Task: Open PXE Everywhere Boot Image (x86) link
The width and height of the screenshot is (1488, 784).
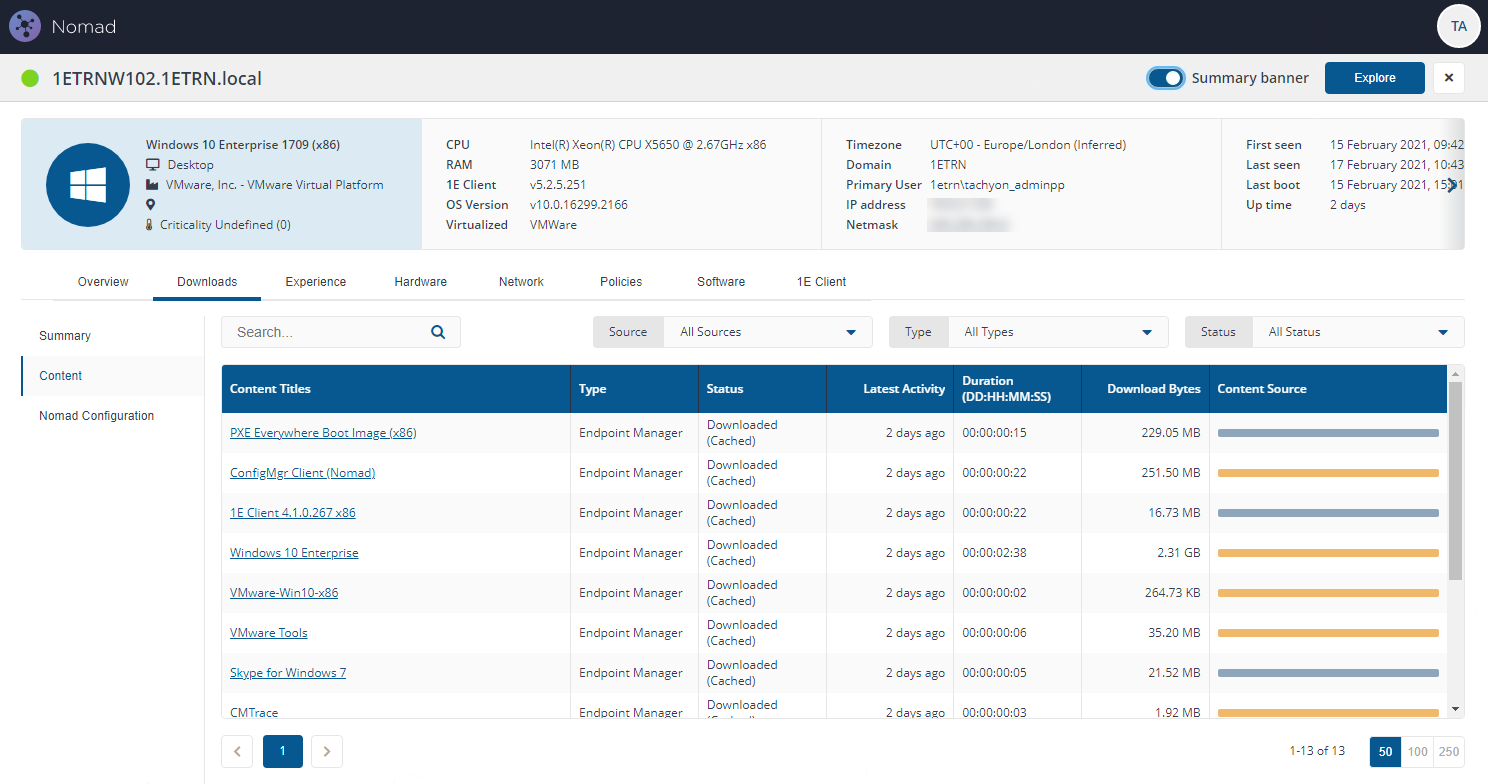Action: (x=323, y=433)
